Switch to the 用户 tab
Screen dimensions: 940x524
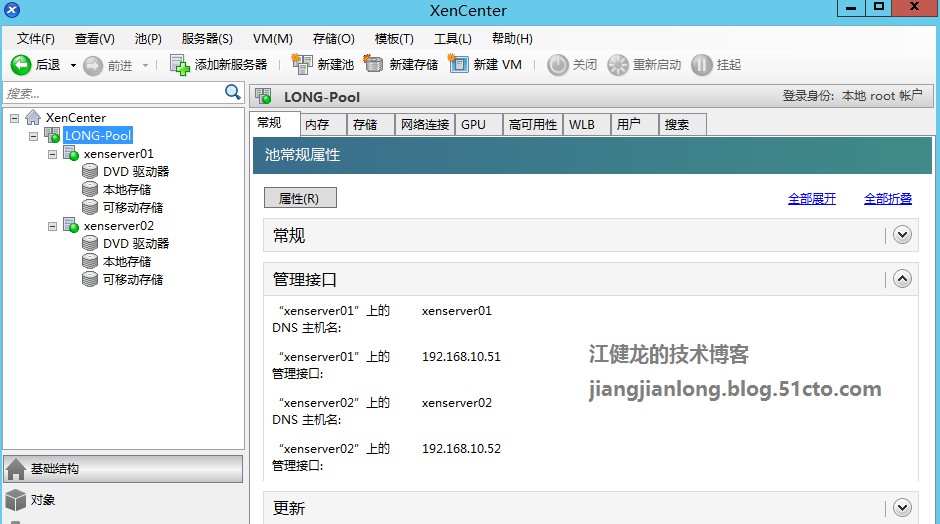pyautogui.click(x=635, y=125)
